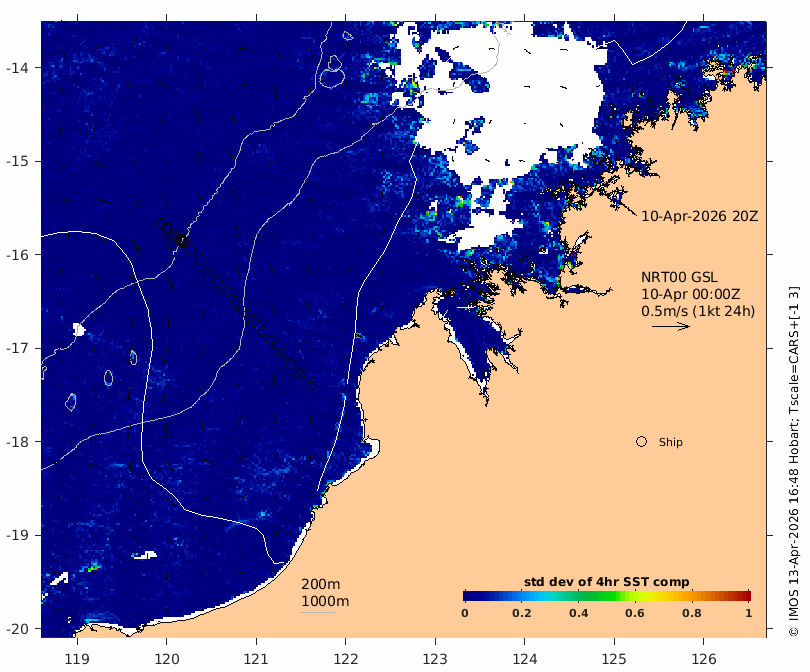This screenshot has width=810, height=672.
Task: Click the latitude axis label '-15'
Action: [17, 161]
